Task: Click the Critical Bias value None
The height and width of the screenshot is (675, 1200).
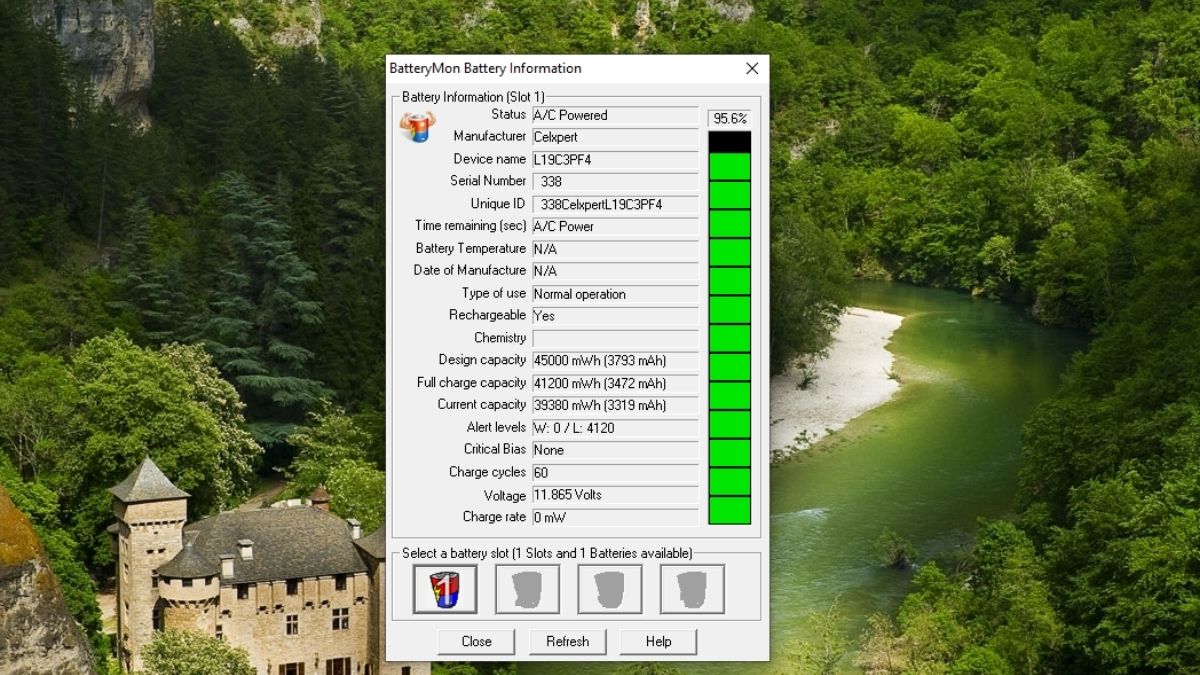Action: coord(615,450)
